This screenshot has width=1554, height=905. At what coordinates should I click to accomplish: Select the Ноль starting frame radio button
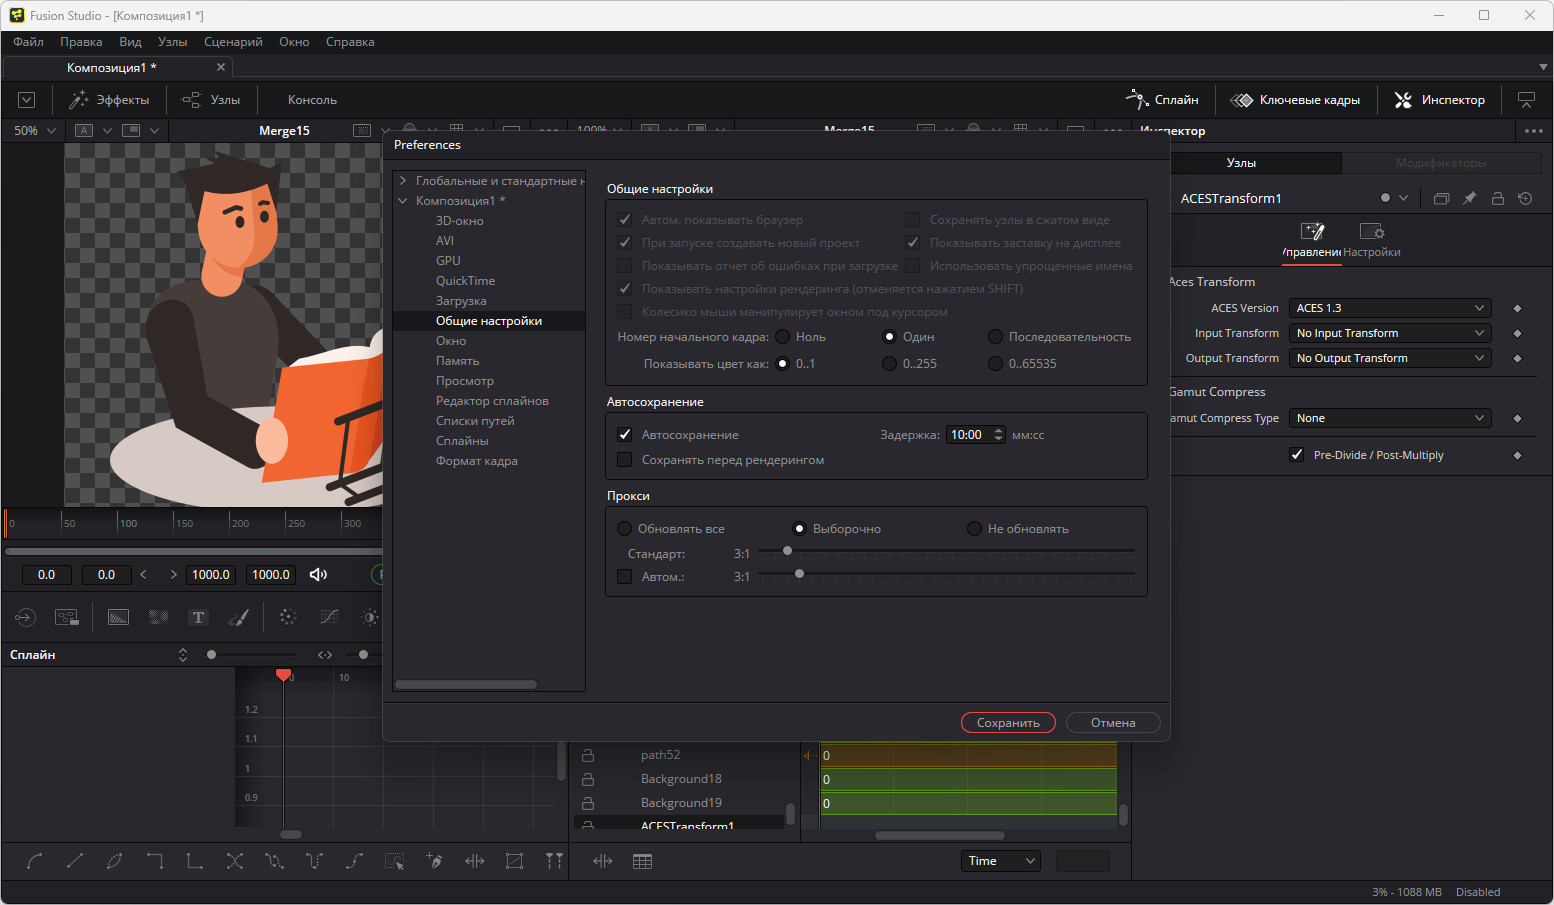point(783,337)
